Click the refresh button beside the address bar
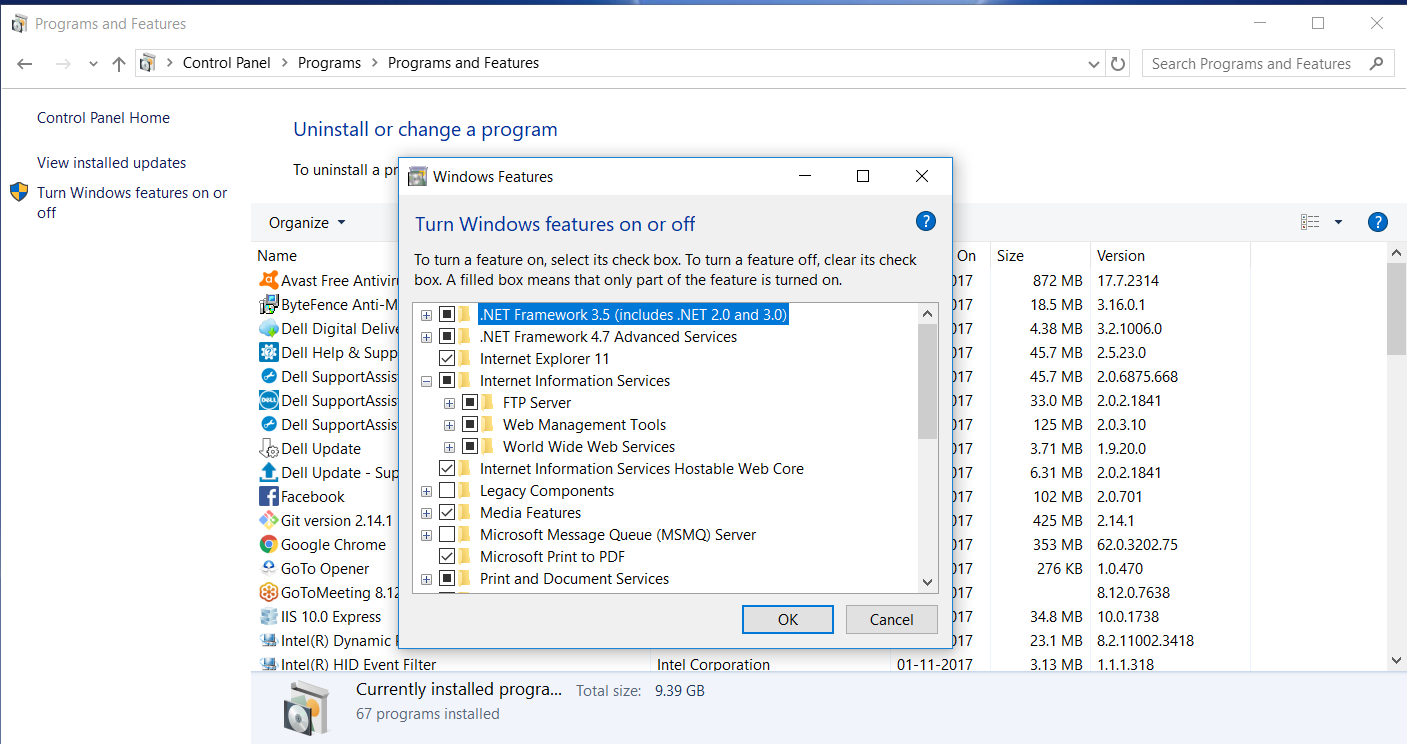 pos(1119,63)
